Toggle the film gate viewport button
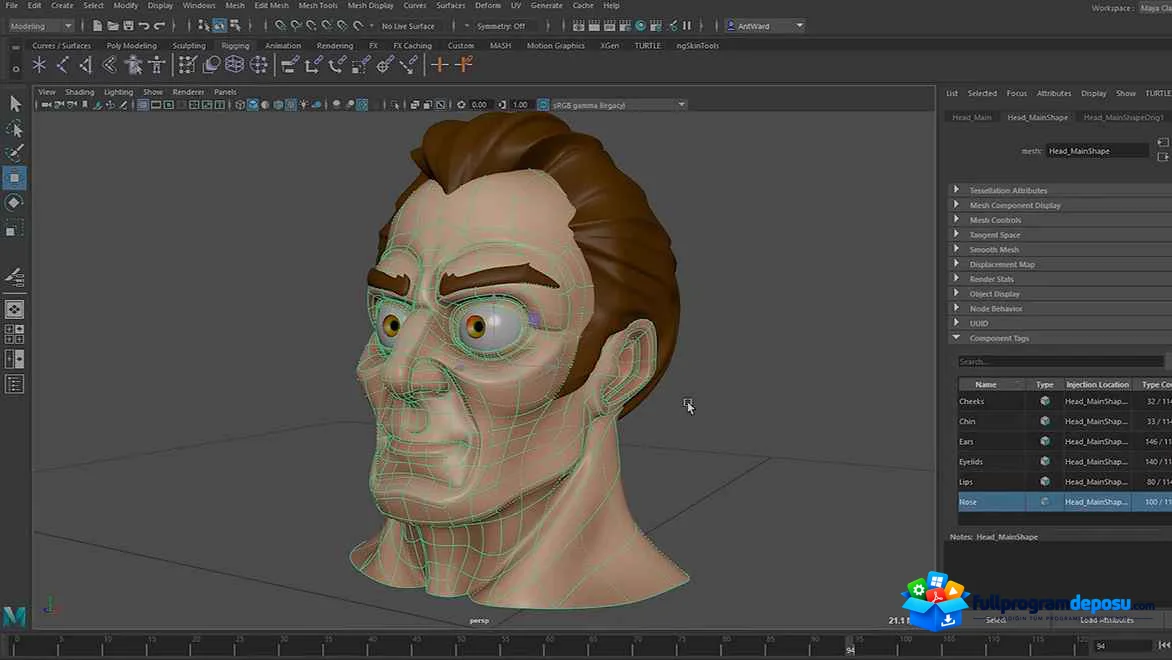The width and height of the screenshot is (1172, 660). [156, 105]
